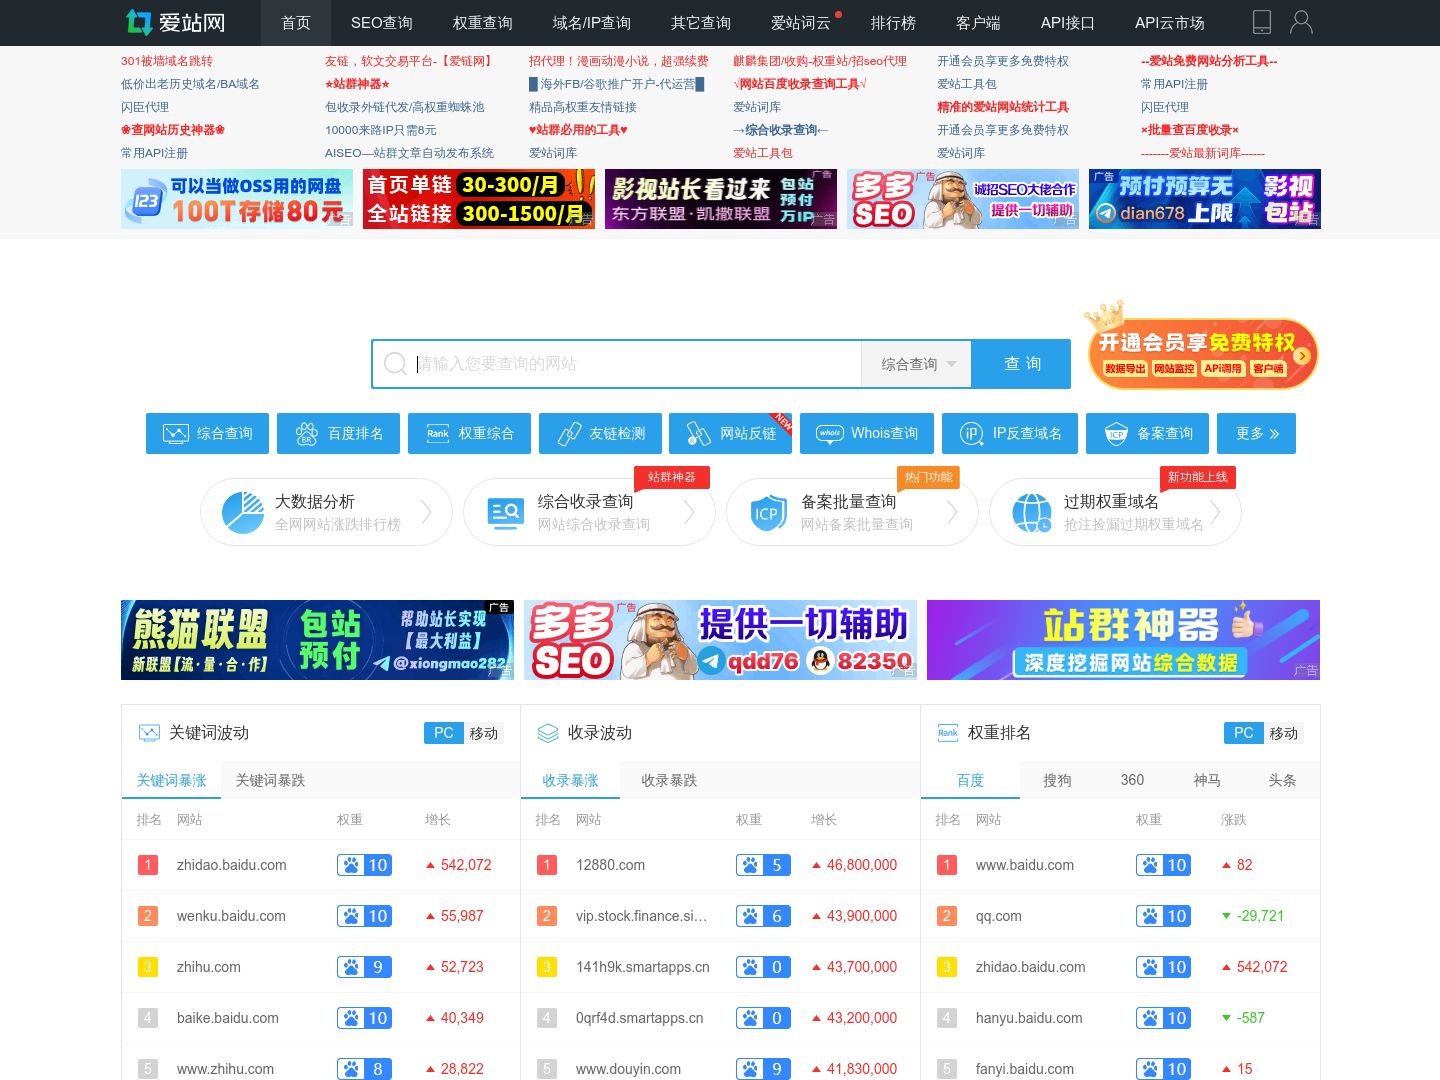Viewport: 1440px width, 1080px height.
Task: Click the 大数据分析 pie chart icon
Action: [x=243, y=512]
